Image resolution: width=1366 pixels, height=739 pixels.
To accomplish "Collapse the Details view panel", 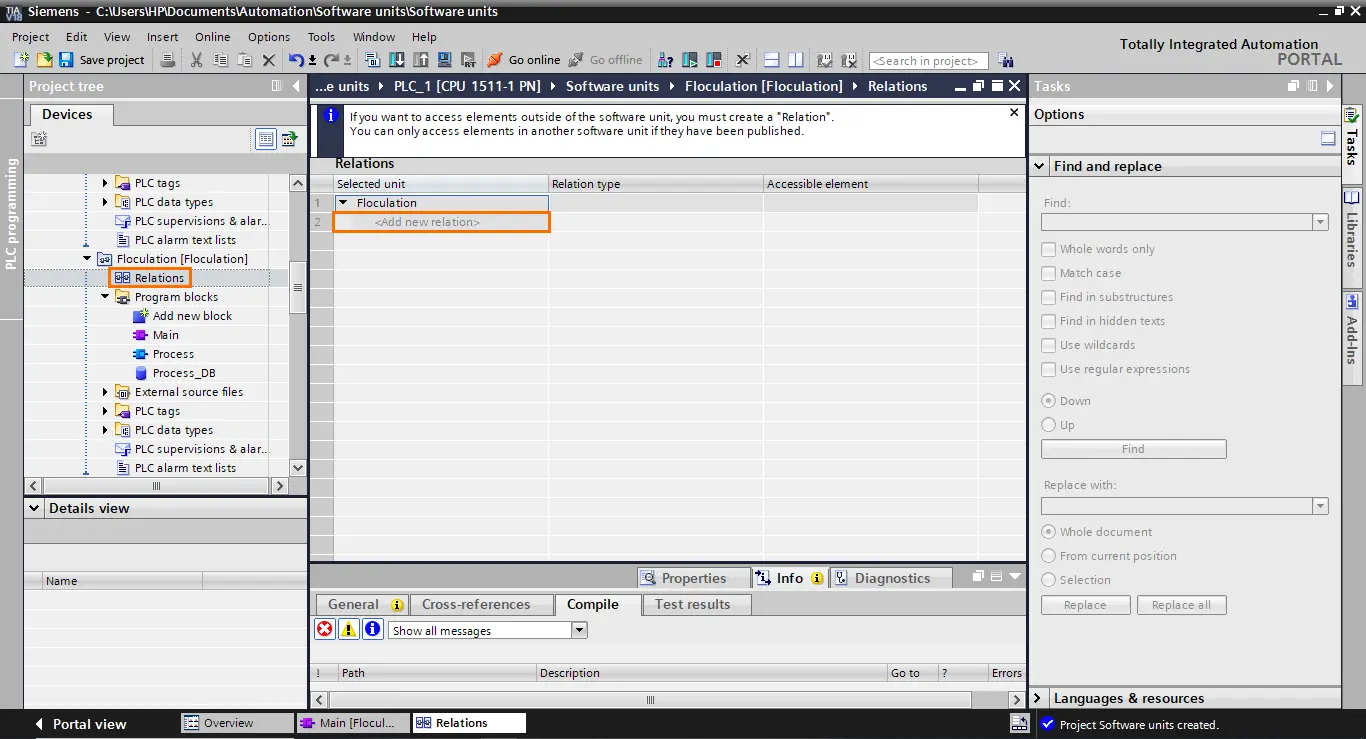I will pyautogui.click(x=34, y=508).
